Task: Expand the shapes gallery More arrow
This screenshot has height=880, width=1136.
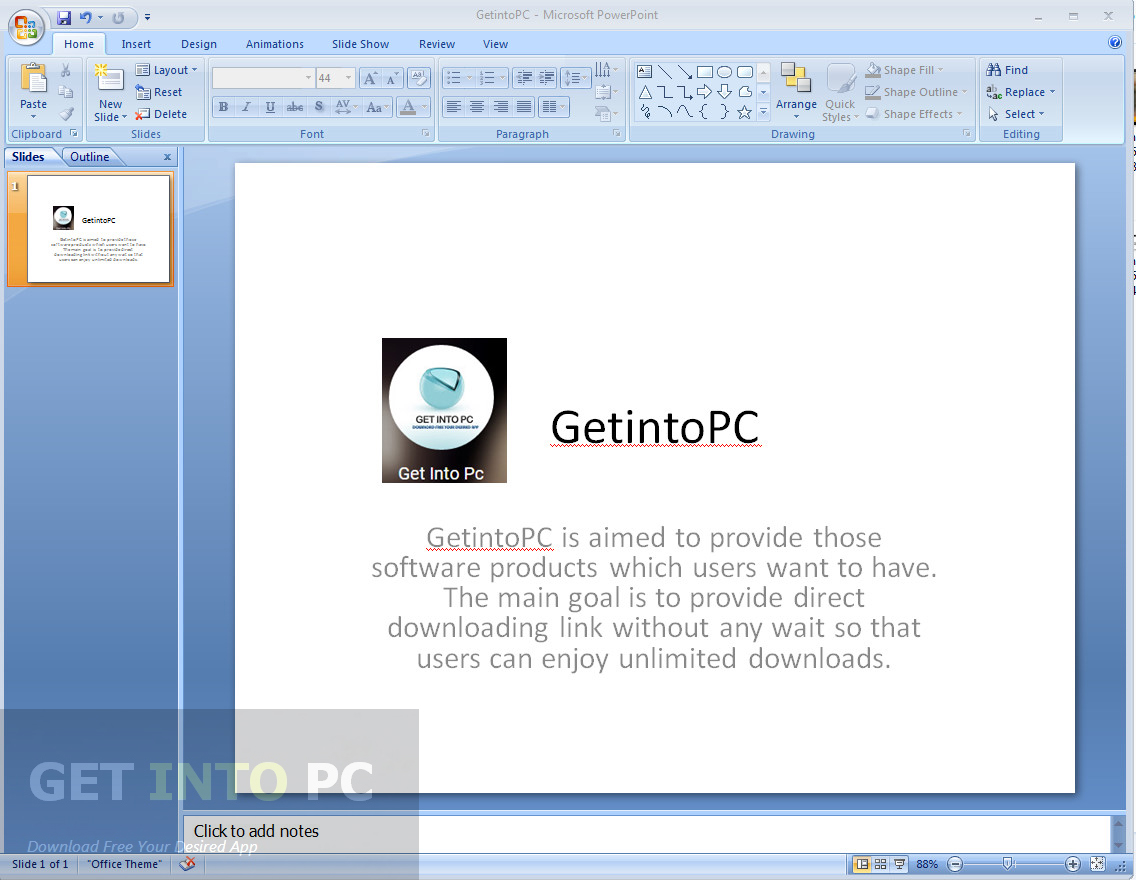Action: pyautogui.click(x=763, y=112)
